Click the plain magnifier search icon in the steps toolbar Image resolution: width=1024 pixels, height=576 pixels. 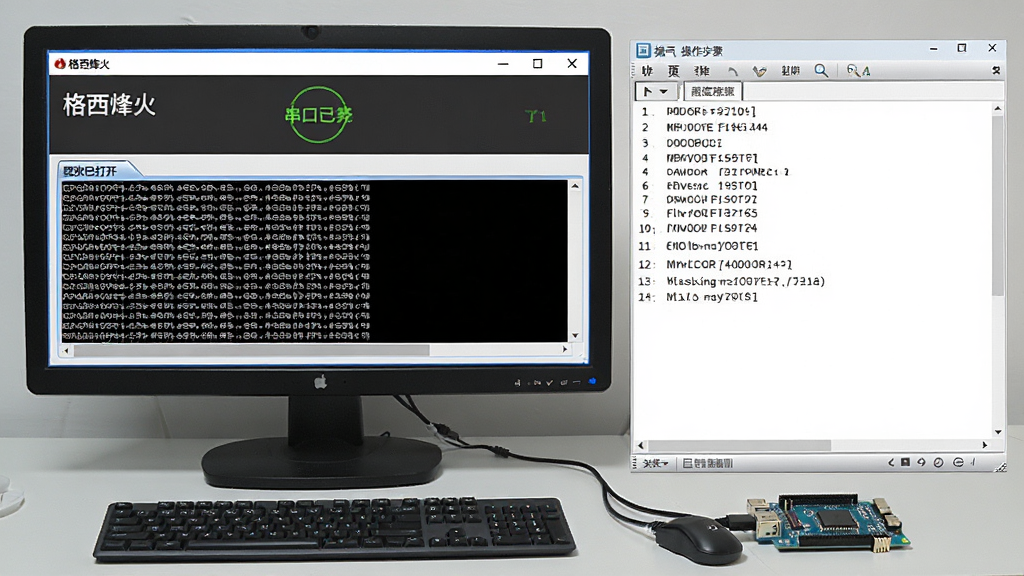tap(821, 71)
